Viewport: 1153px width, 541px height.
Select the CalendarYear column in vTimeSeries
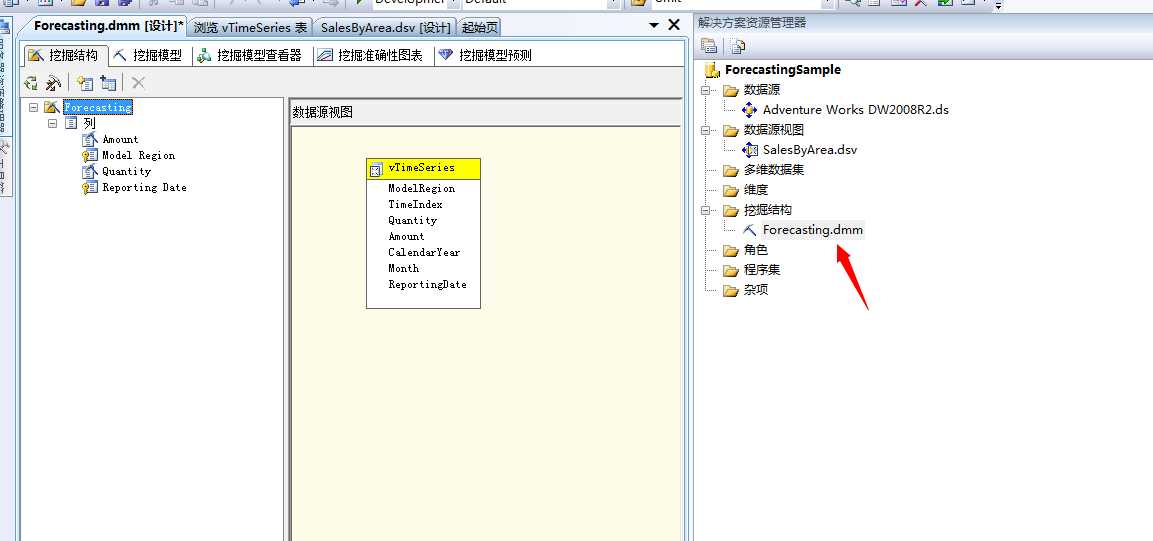(424, 252)
